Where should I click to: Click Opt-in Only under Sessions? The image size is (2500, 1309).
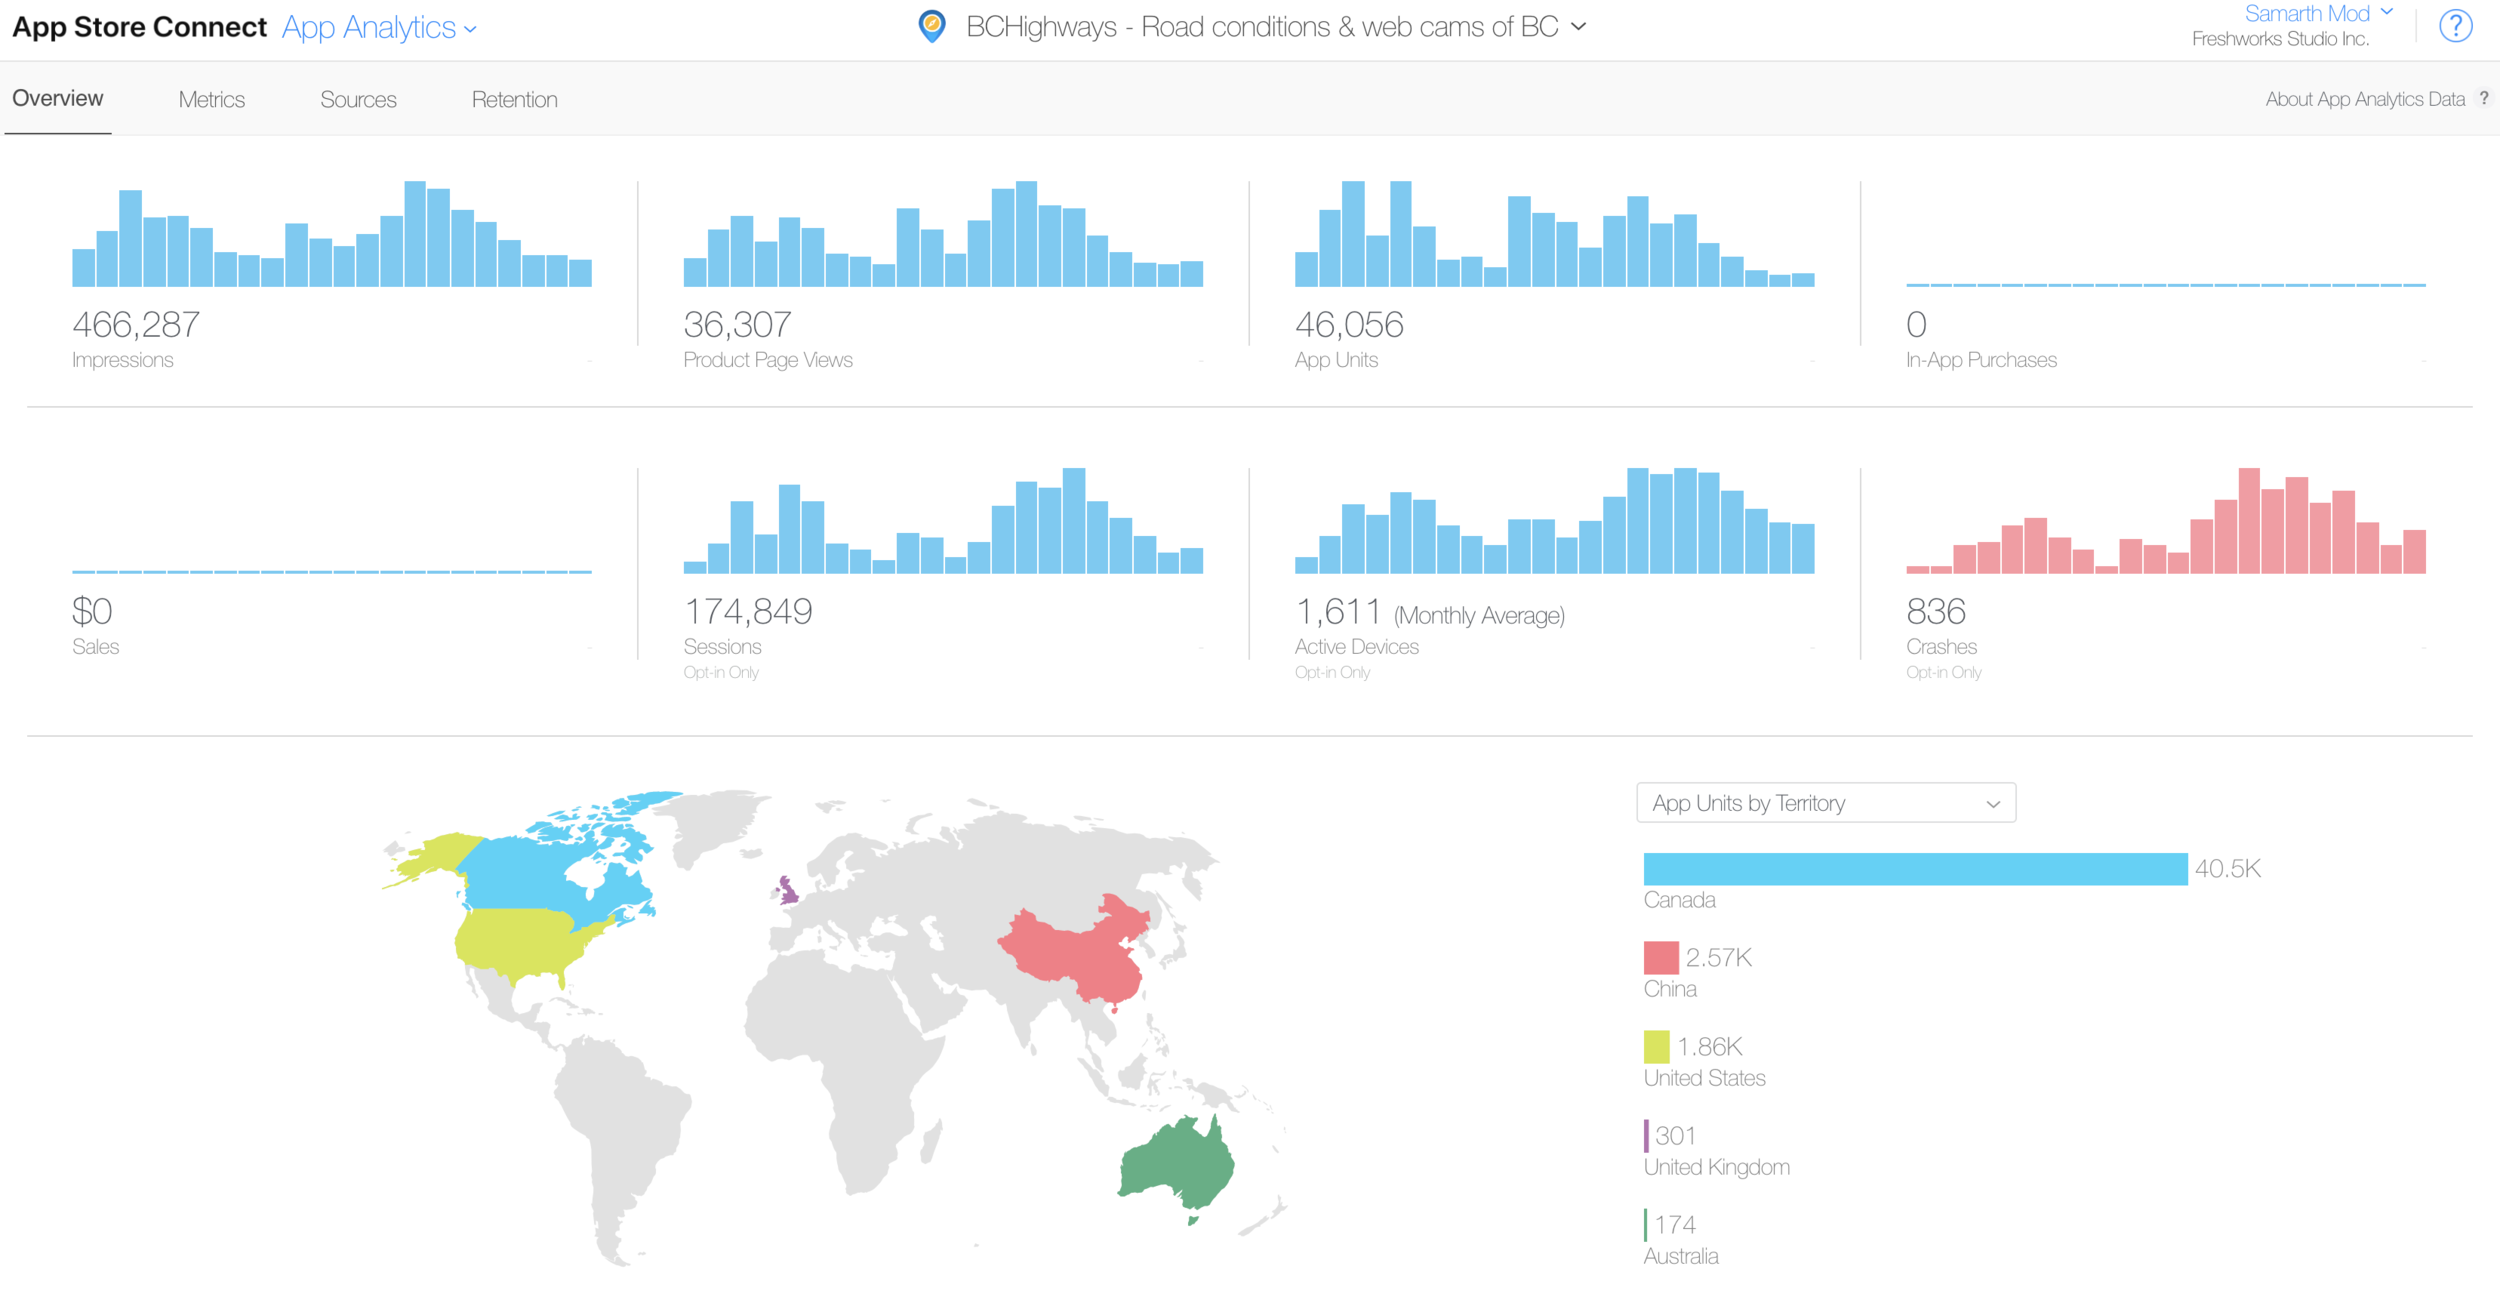pos(721,673)
